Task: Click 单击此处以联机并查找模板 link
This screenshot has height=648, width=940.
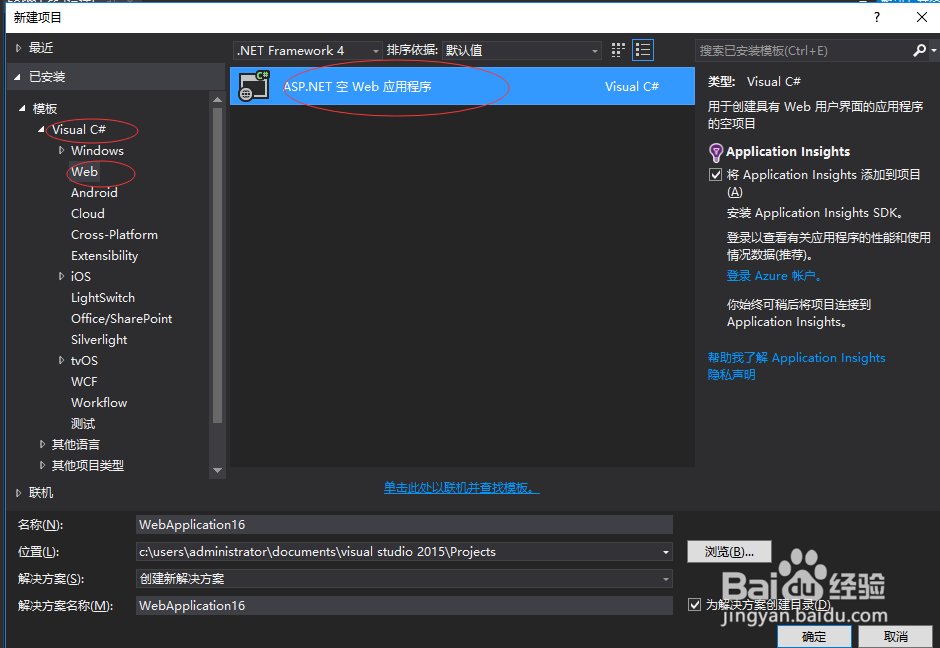Action: coord(462,488)
